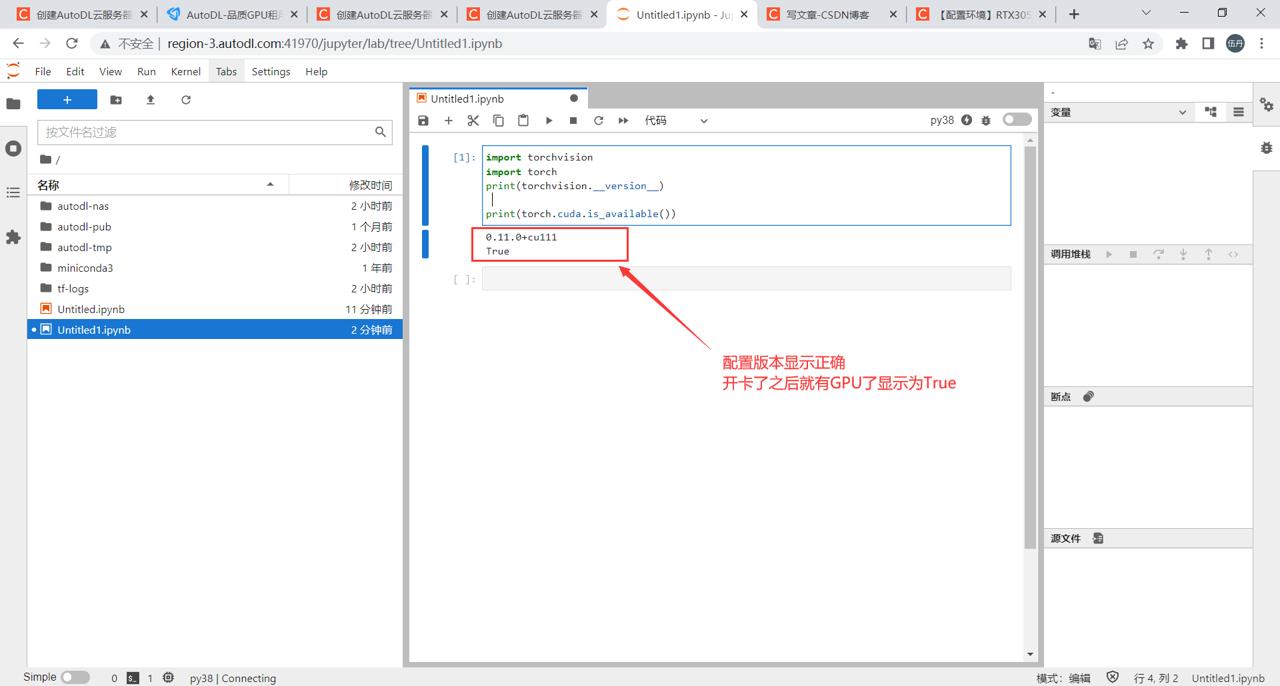
Task: Click the py38 kernel name in the toolbar
Action: pos(942,120)
